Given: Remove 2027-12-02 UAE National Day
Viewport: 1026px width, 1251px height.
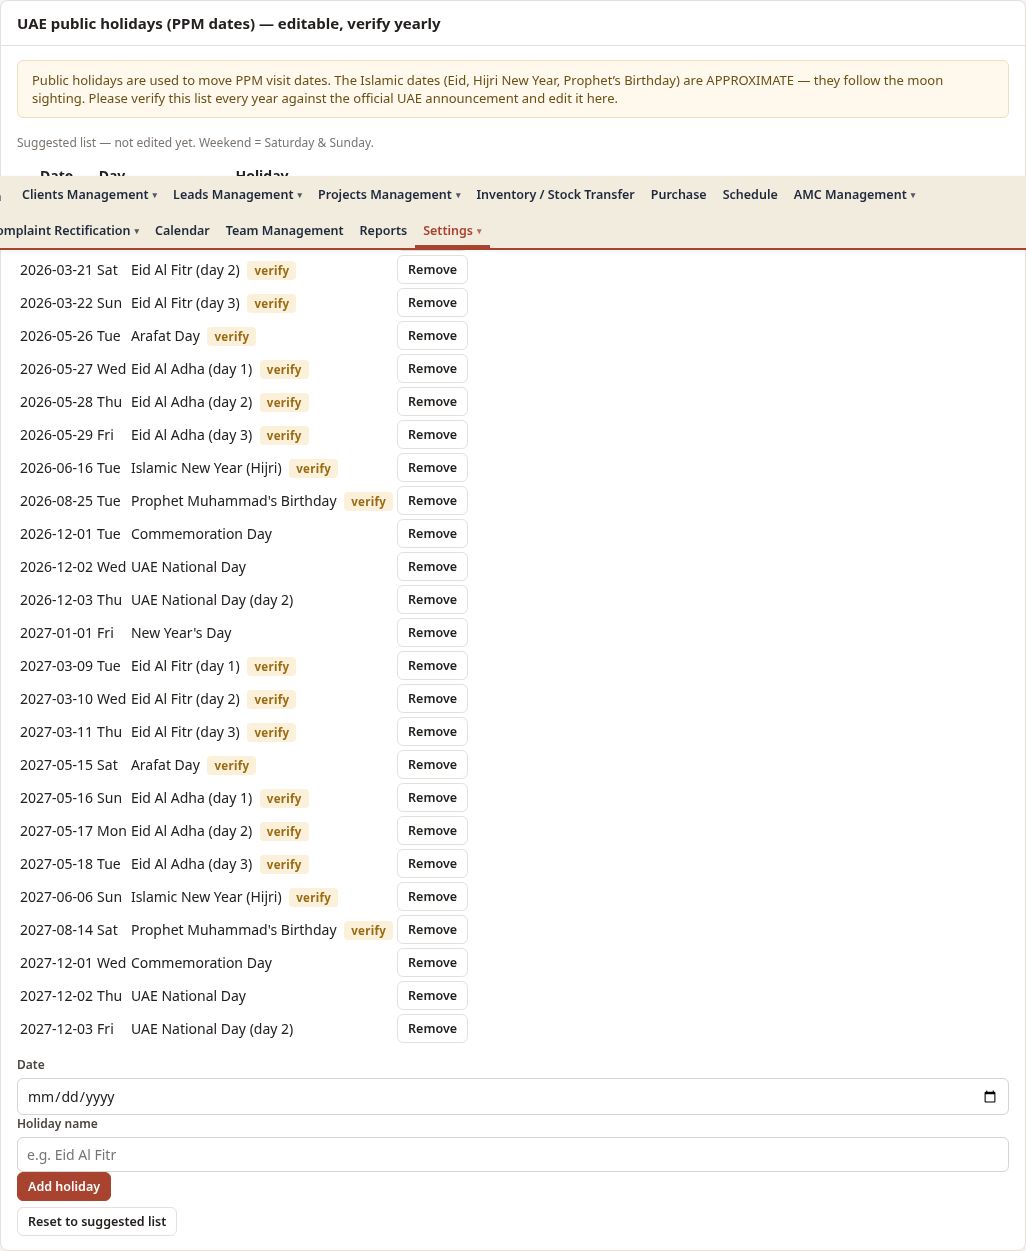Looking at the screenshot, I should click(x=432, y=996).
